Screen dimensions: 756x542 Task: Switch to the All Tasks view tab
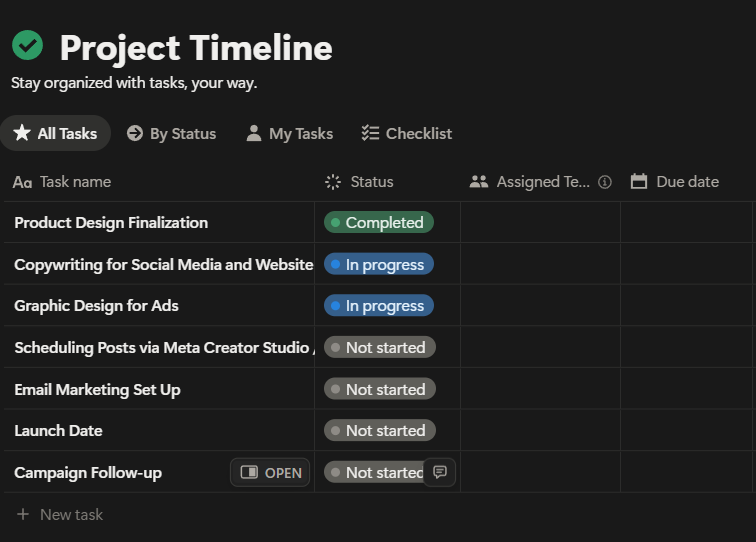55,133
